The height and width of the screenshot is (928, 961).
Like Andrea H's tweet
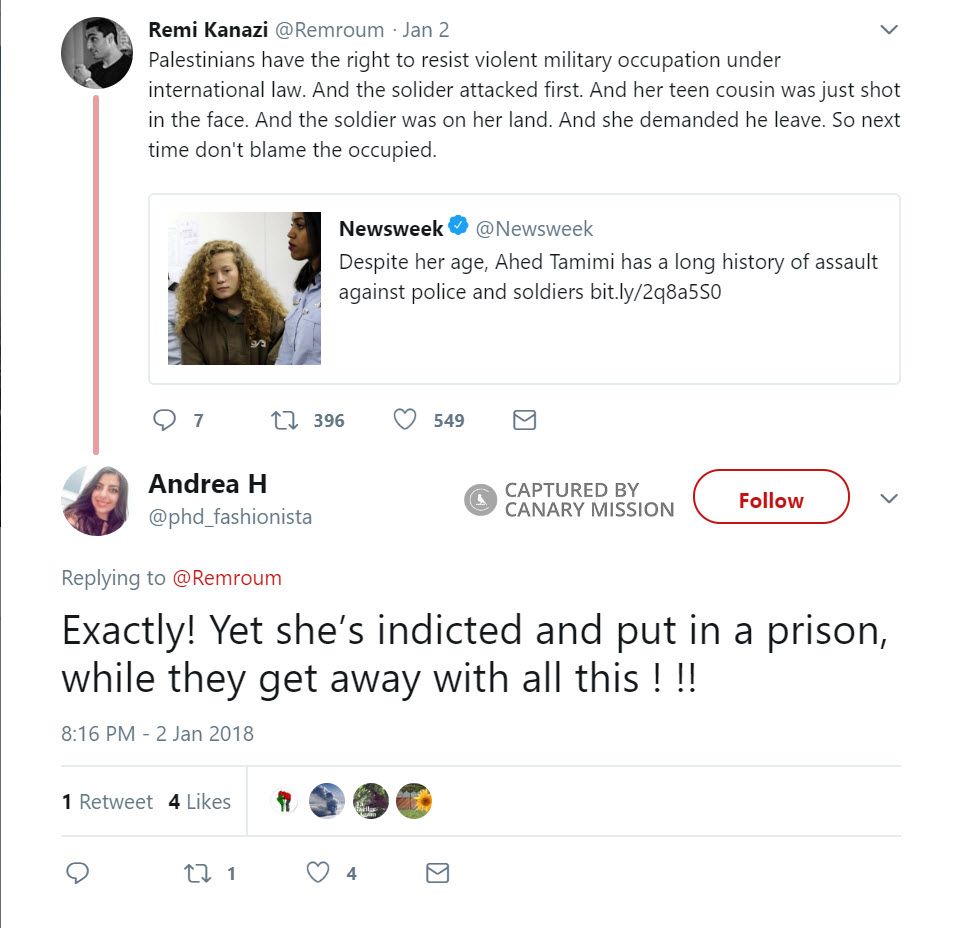point(318,873)
